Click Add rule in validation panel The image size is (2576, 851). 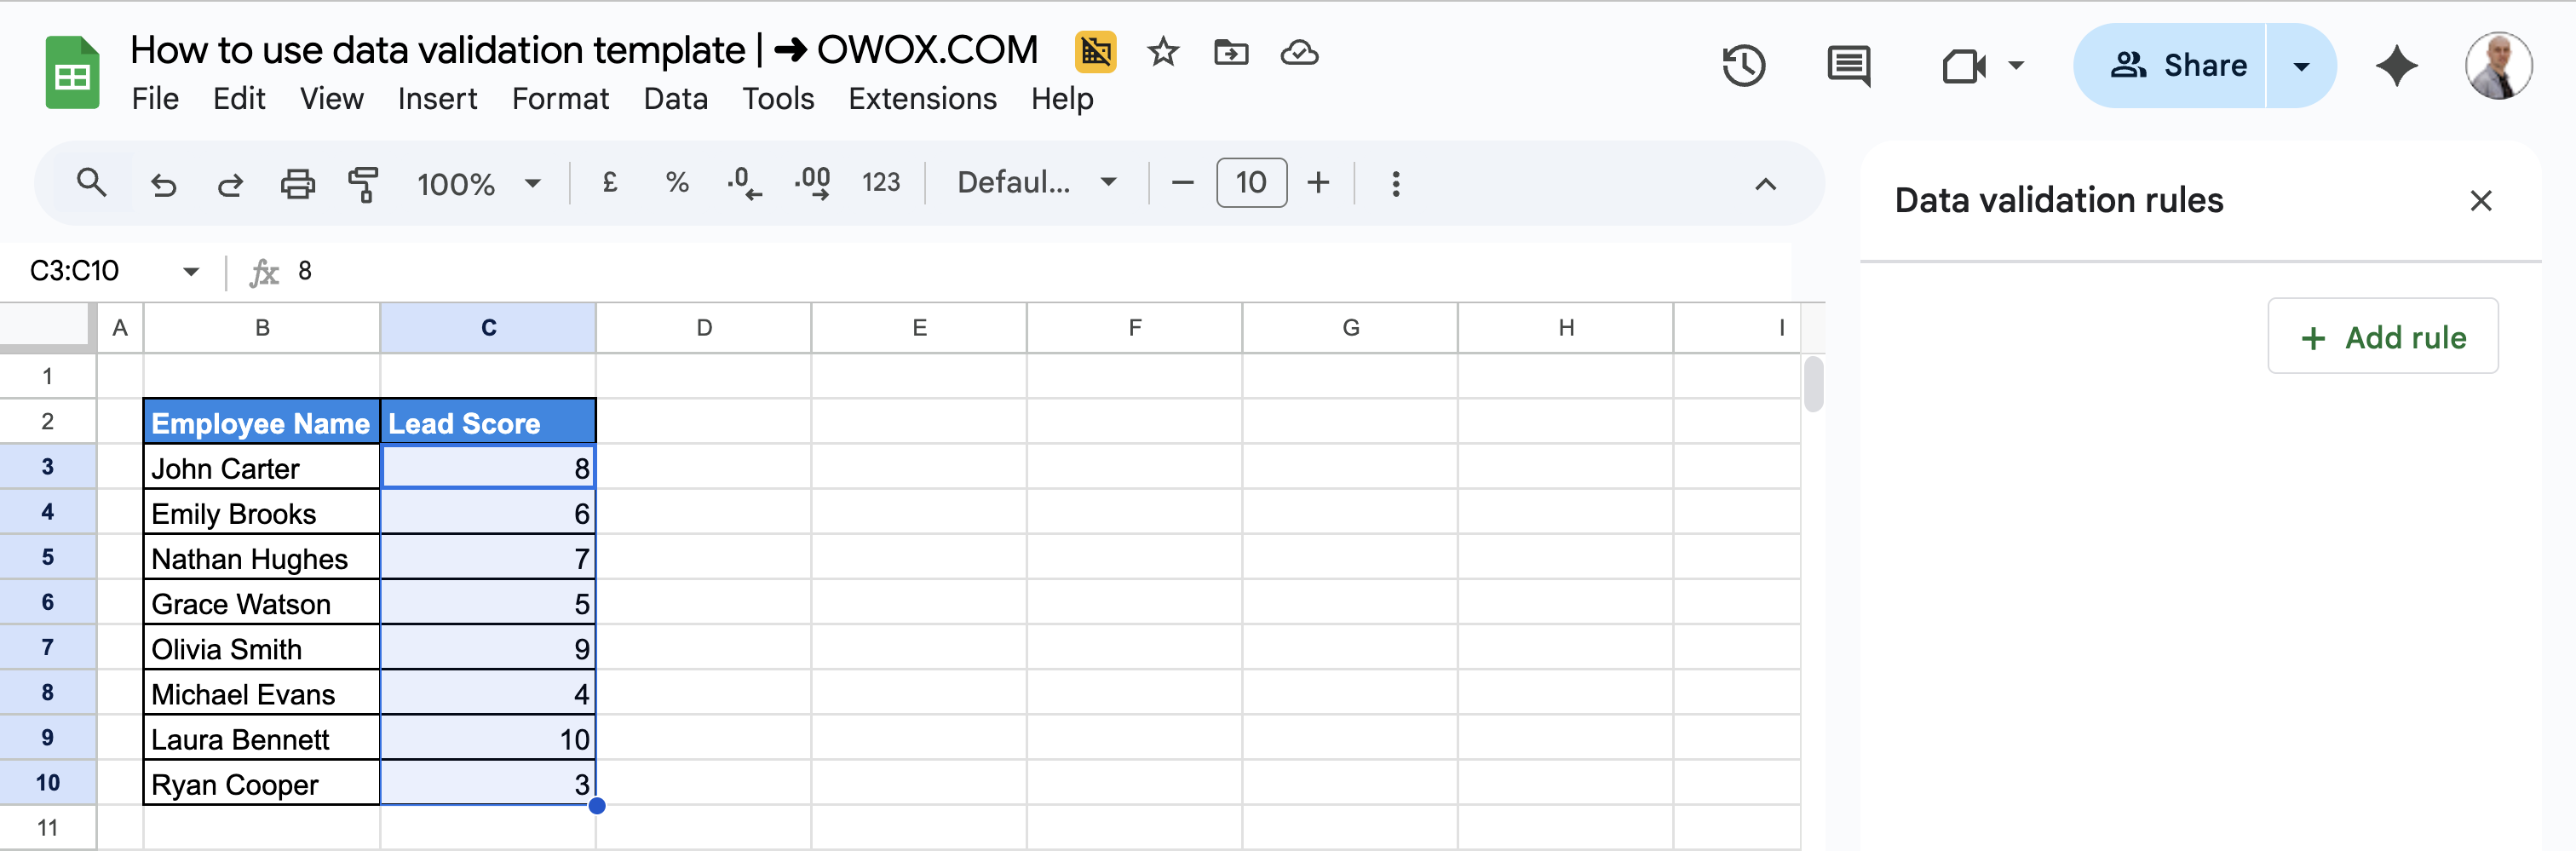[x=2382, y=337]
